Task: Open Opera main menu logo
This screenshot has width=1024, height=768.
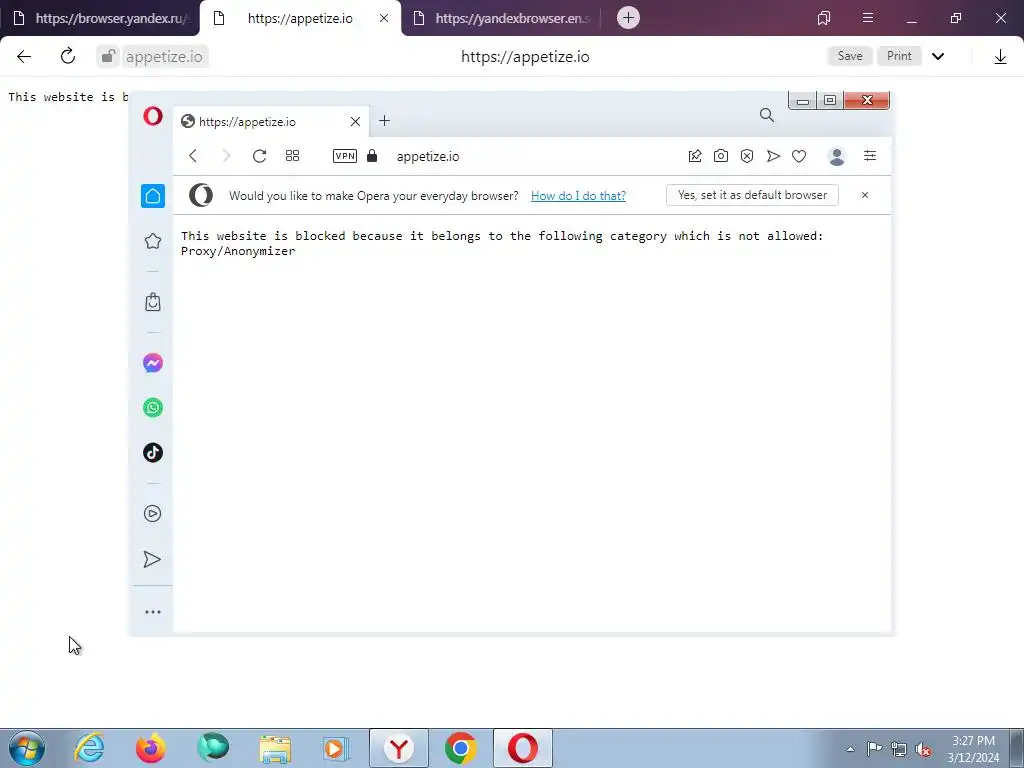Action: point(153,116)
